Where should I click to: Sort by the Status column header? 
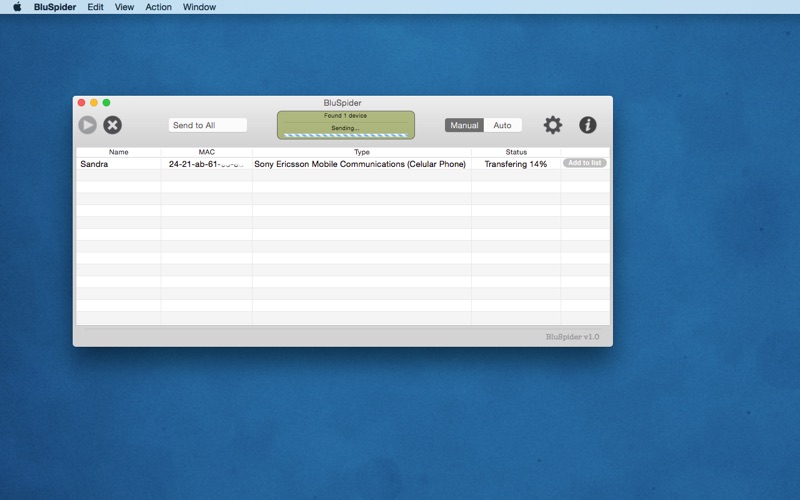tap(516, 152)
